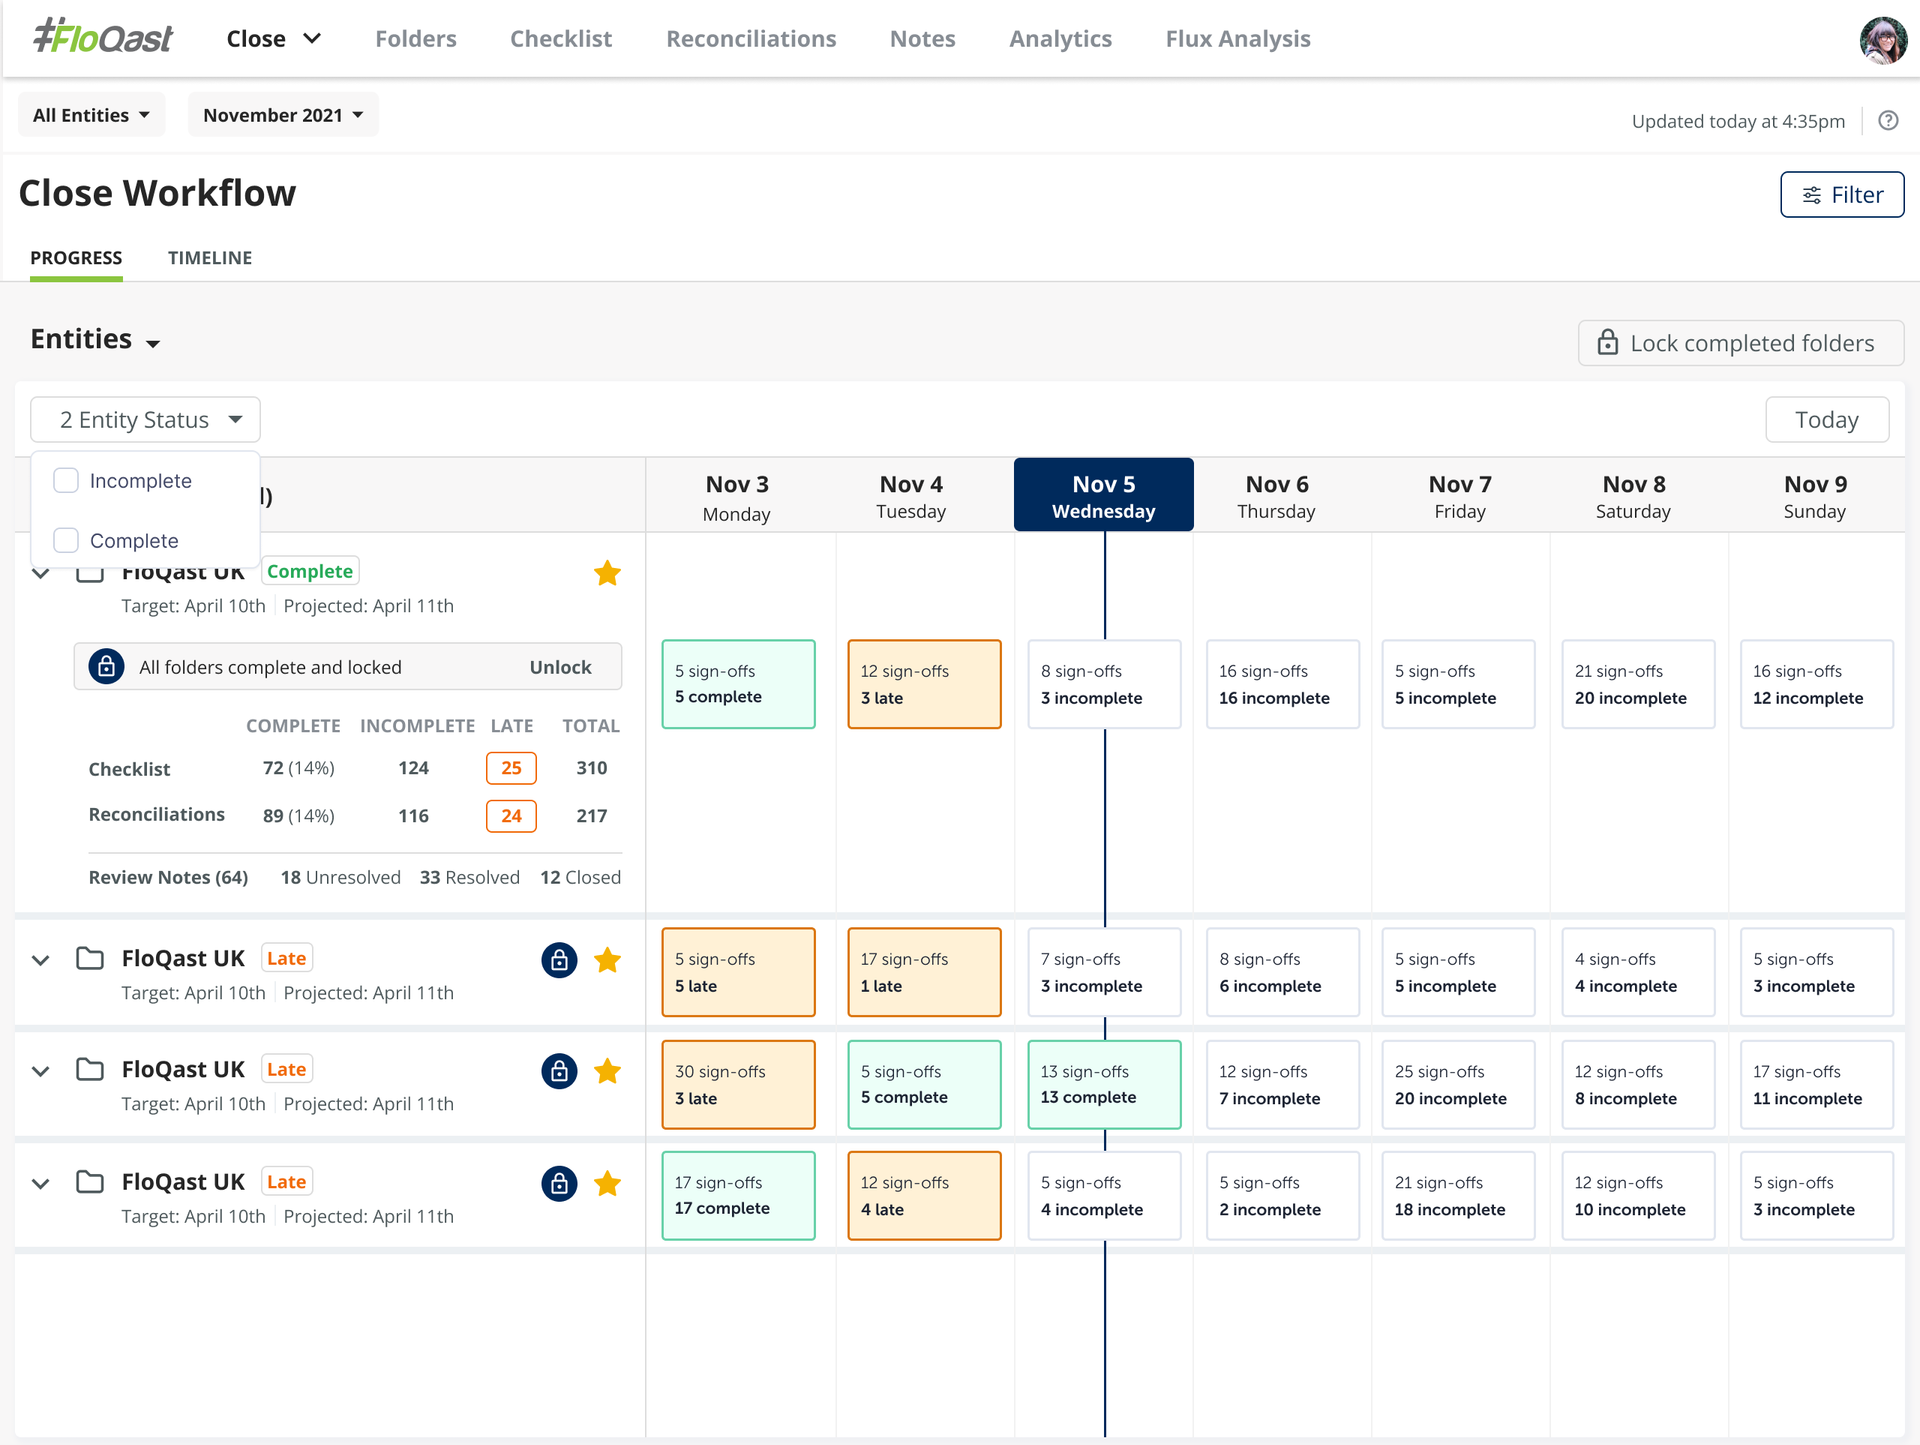Click the Reconciliations row label
The height and width of the screenshot is (1445, 1920).
(156, 815)
